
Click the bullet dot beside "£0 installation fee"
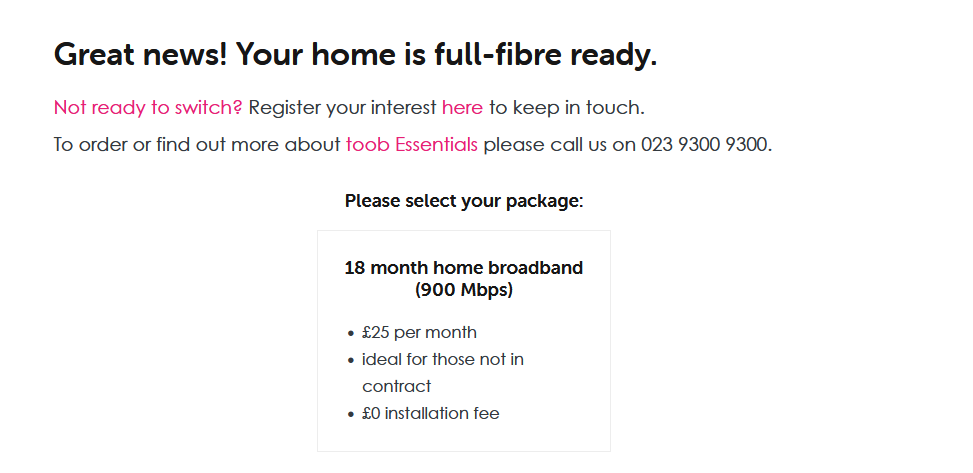[351, 415]
